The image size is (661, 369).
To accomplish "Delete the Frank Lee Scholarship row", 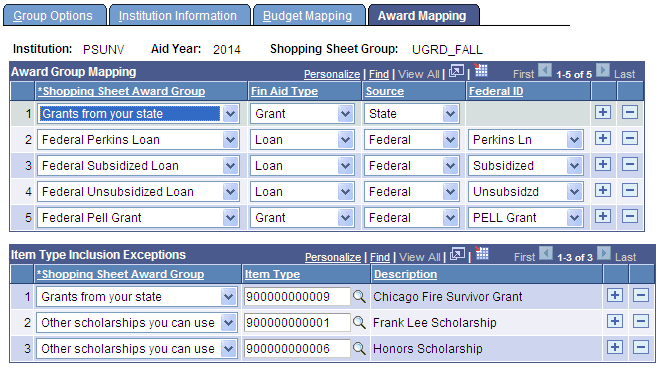I will 641,322.
